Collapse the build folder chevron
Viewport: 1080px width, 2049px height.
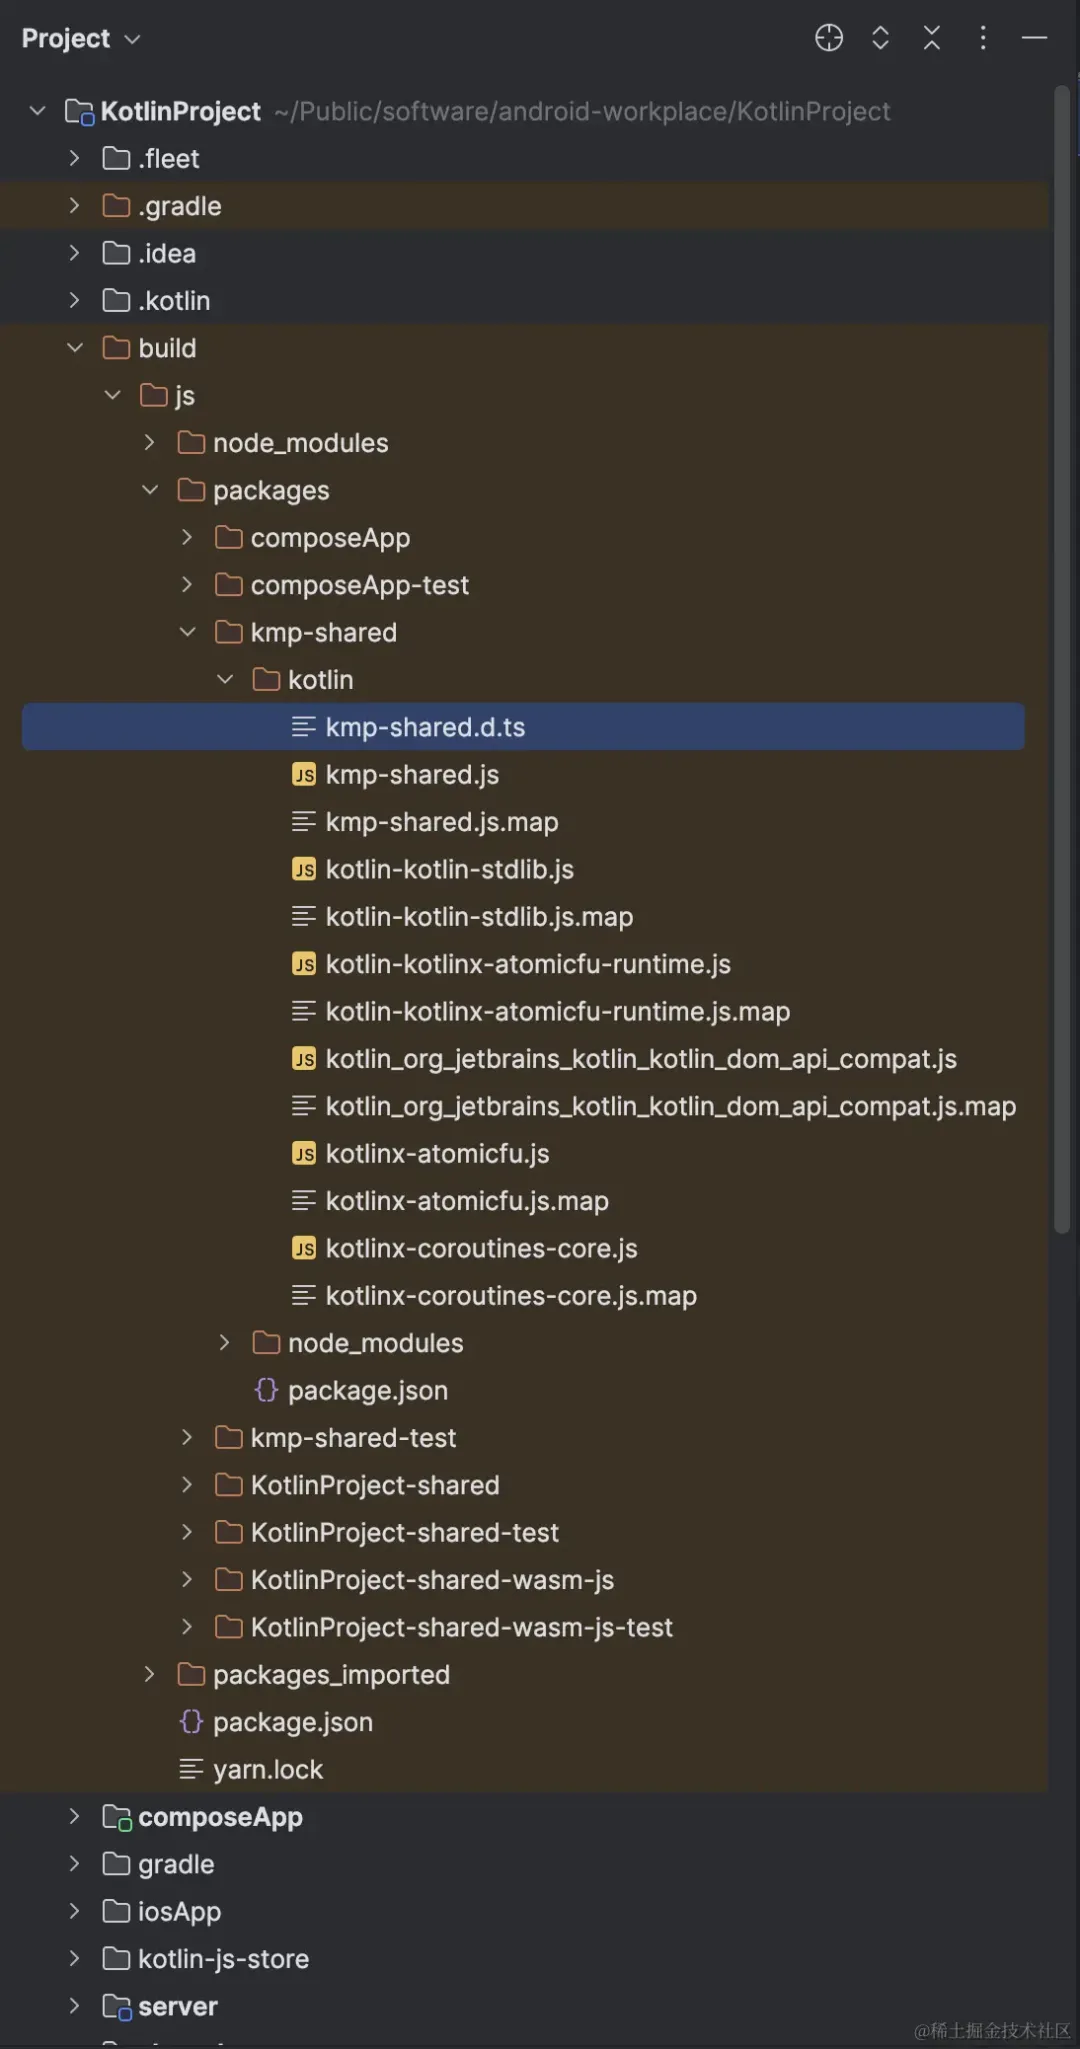coord(75,348)
